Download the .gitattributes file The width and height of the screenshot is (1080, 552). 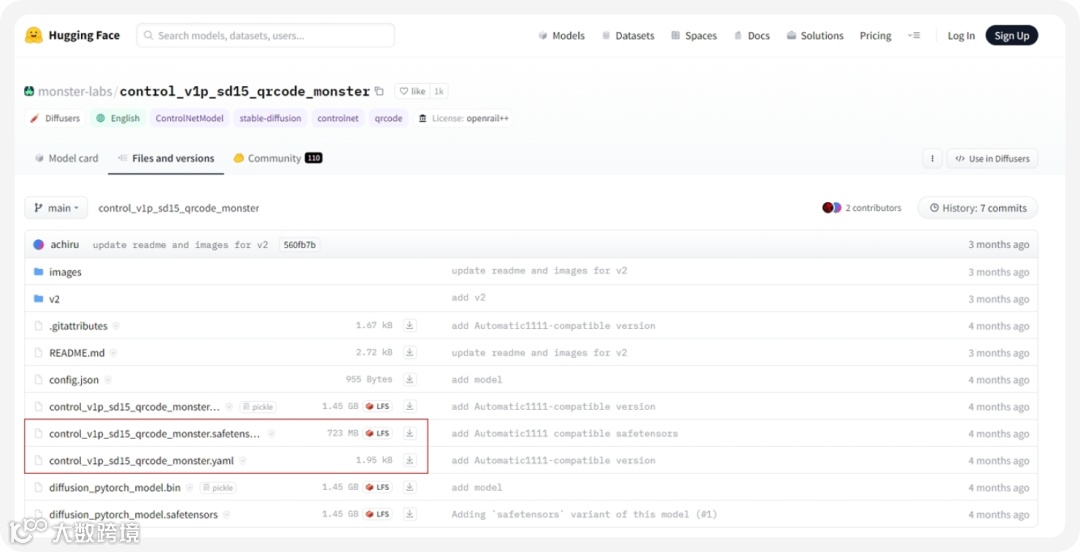410,325
